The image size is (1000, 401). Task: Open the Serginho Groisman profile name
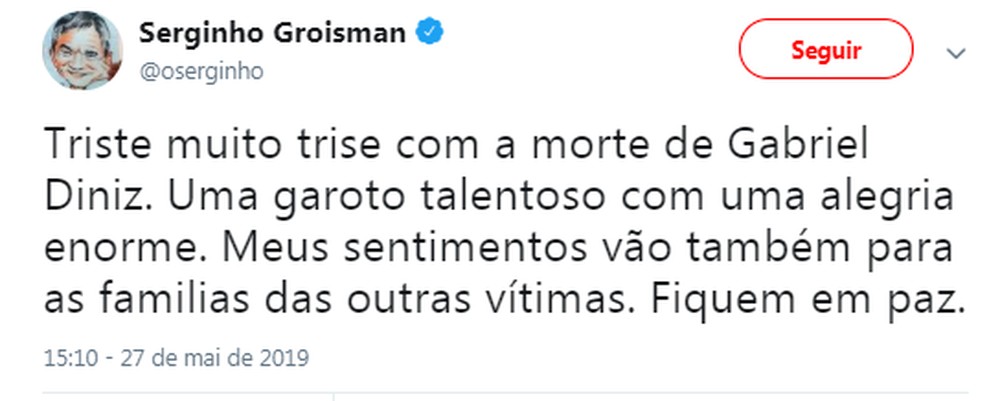pos(272,33)
